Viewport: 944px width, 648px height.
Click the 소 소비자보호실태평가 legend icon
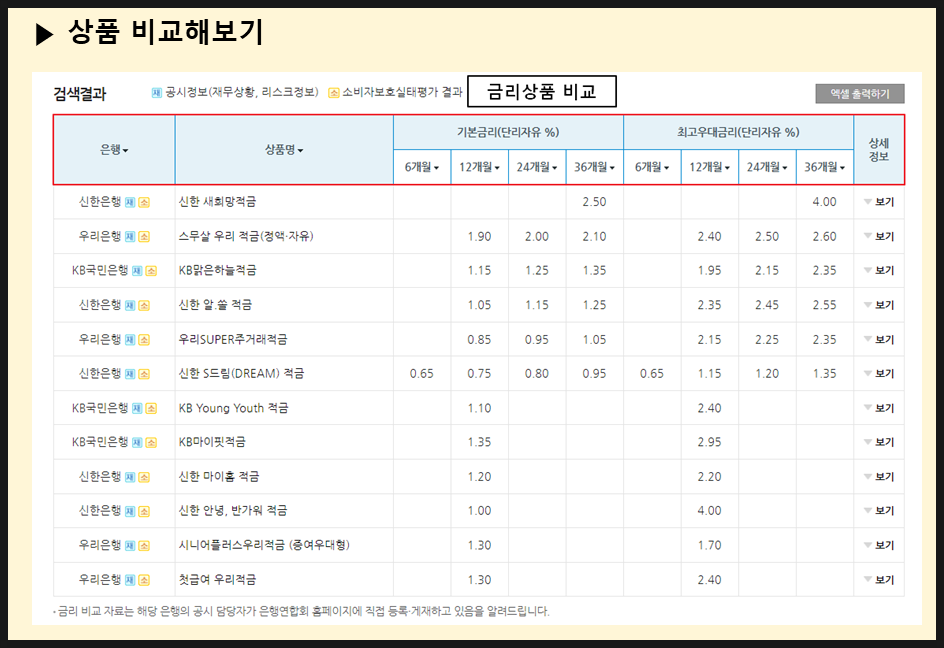[333, 91]
